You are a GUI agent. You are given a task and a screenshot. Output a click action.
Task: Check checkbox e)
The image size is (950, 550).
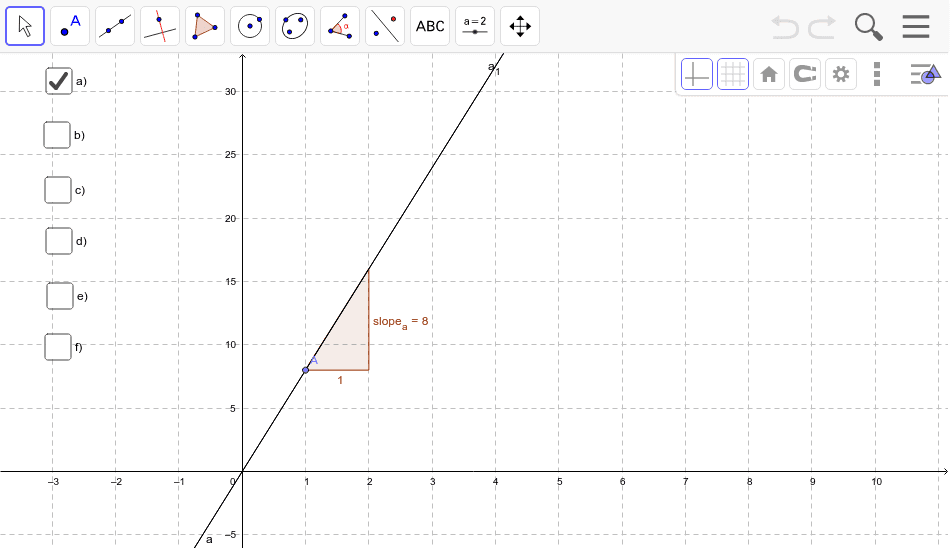[60, 296]
